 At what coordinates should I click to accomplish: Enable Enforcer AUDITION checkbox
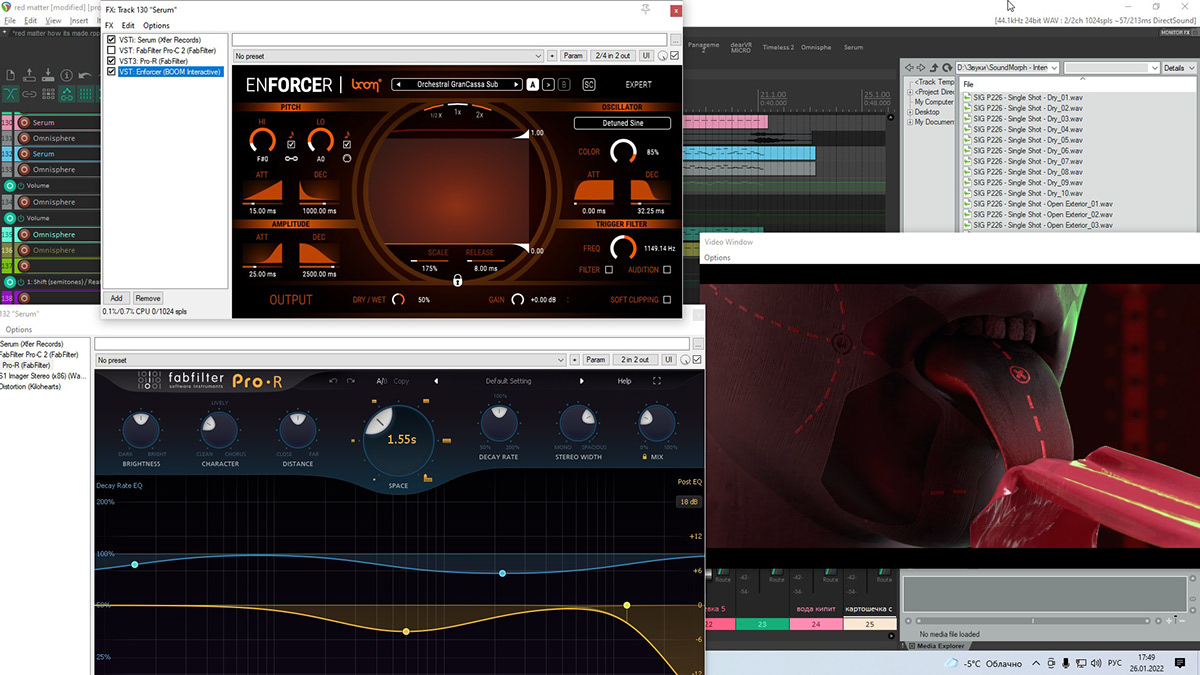pos(667,270)
